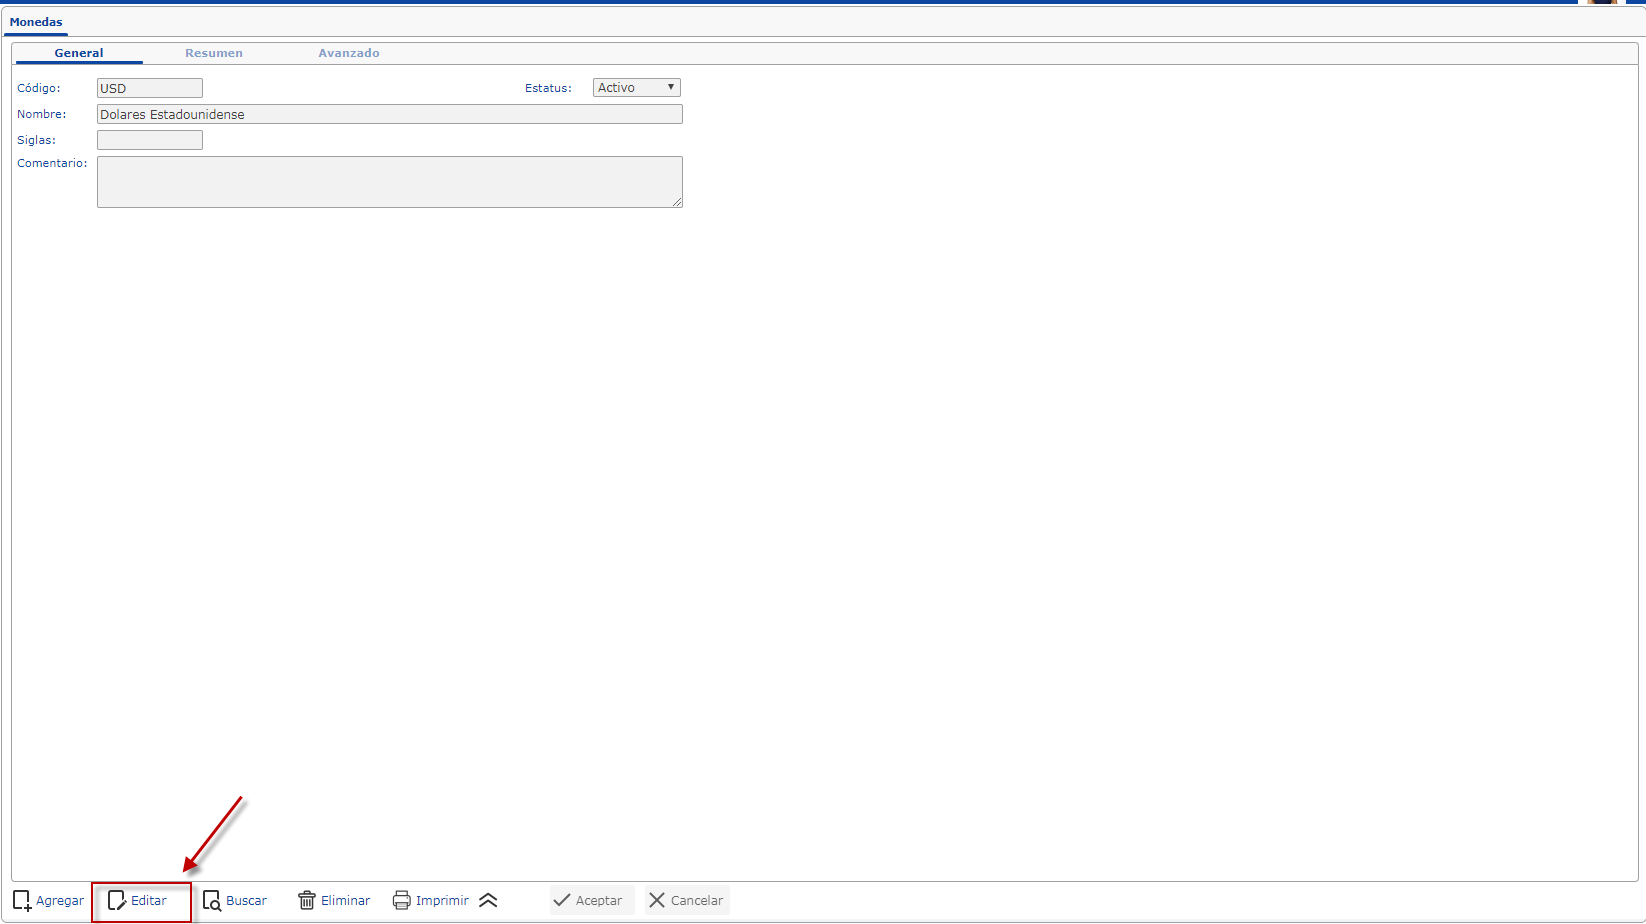1646x924 pixels.
Task: Open the Avanzado tab
Action: pyautogui.click(x=349, y=53)
